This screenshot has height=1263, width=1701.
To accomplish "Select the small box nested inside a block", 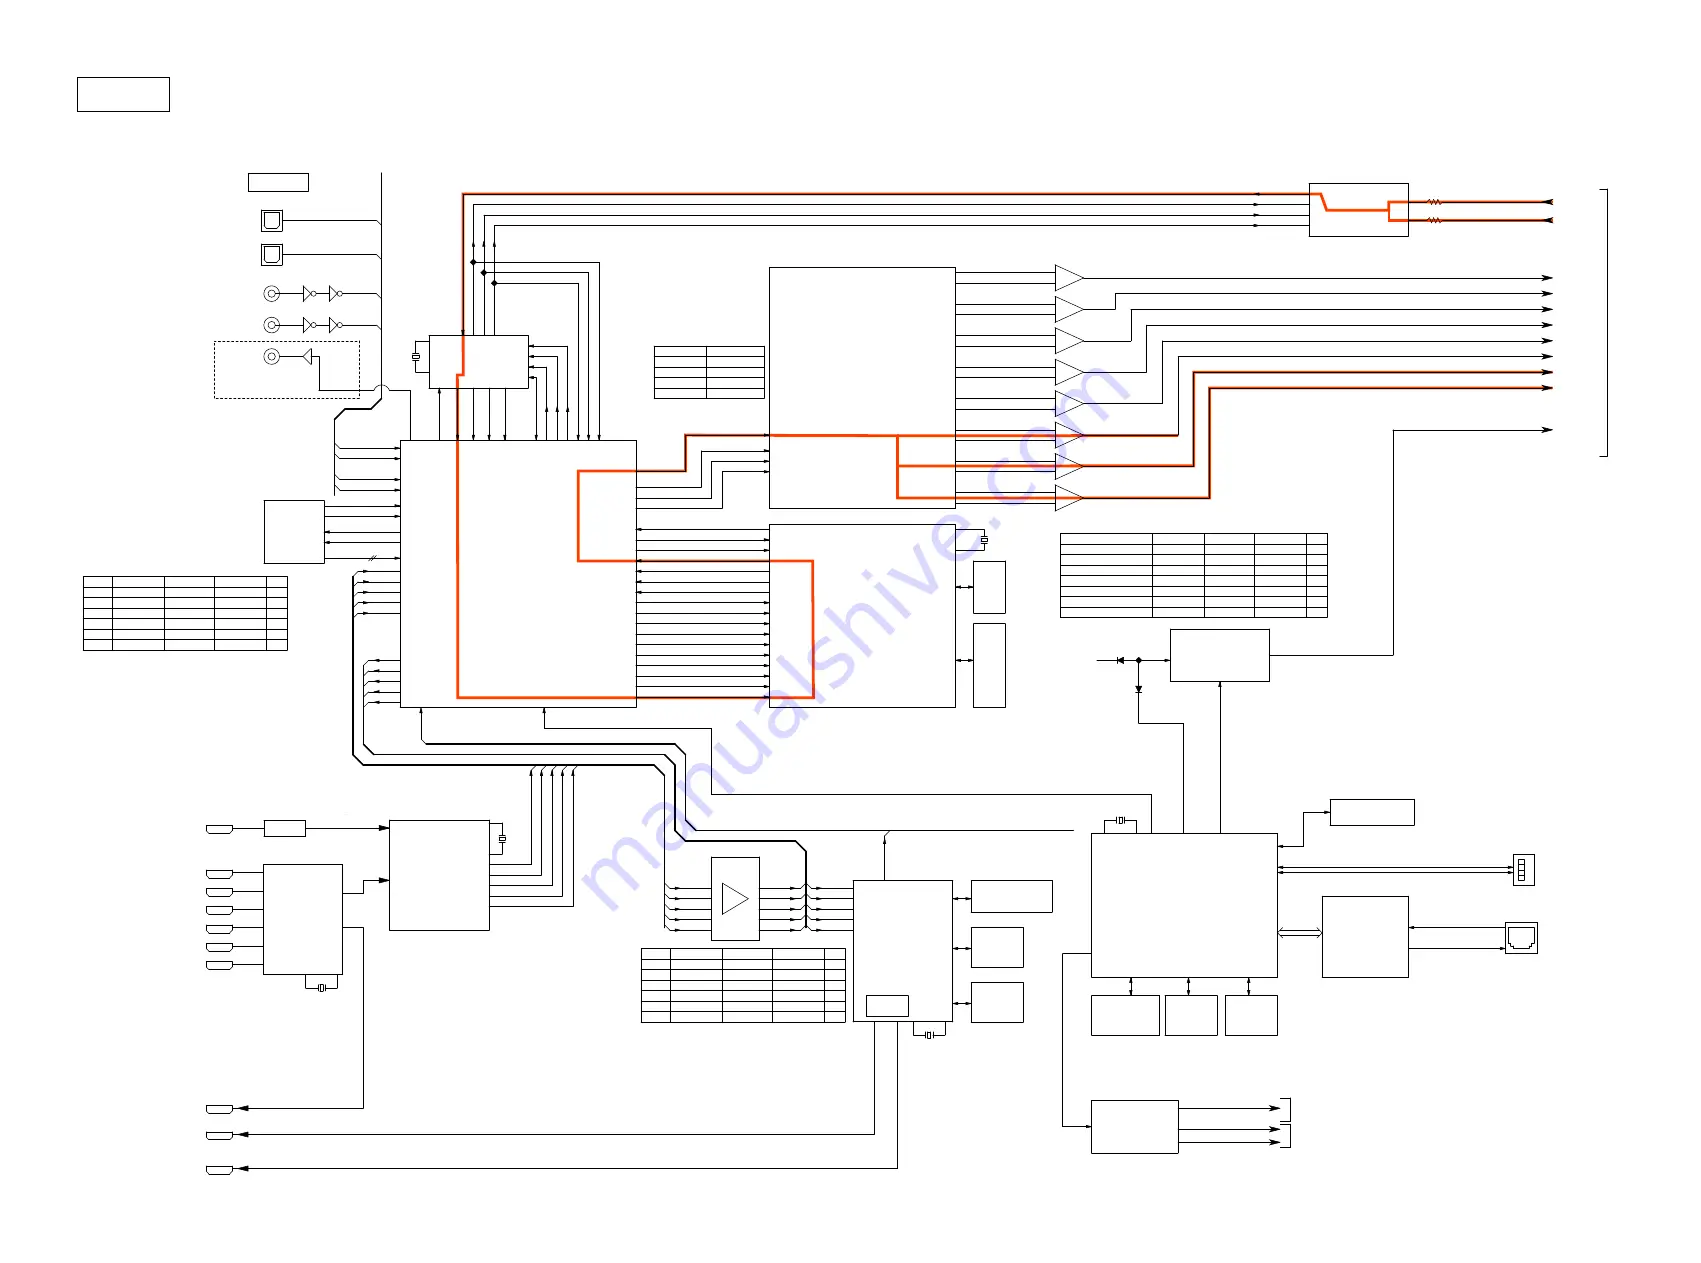I will (x=887, y=1006).
